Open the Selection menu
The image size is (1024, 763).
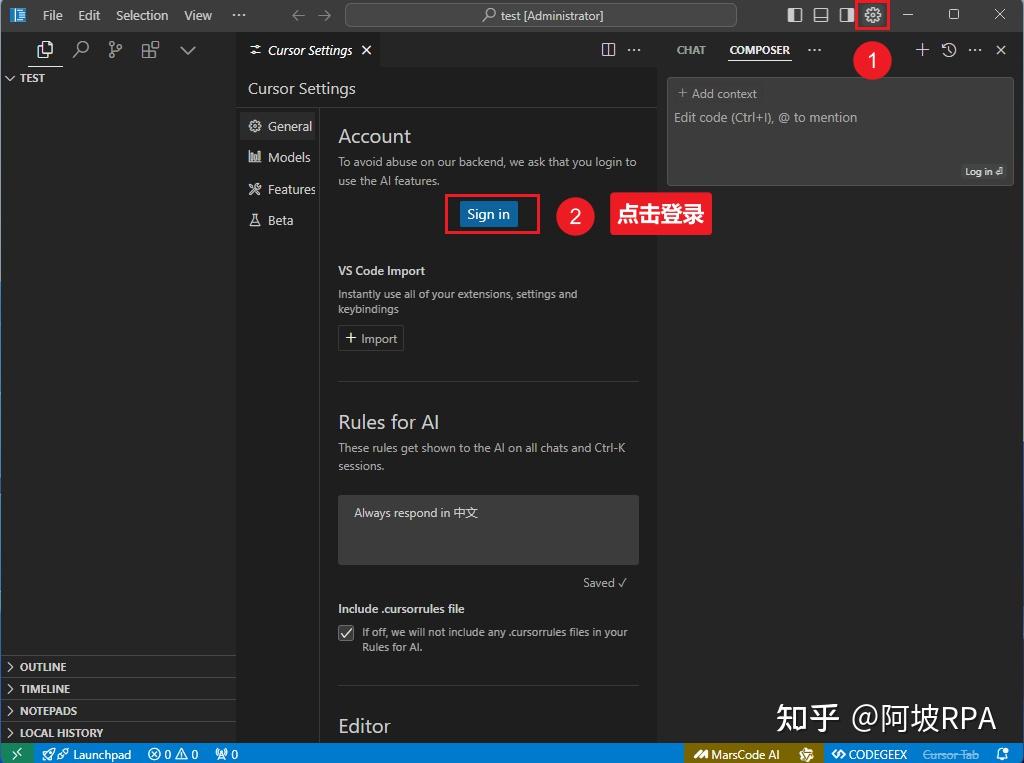click(141, 15)
